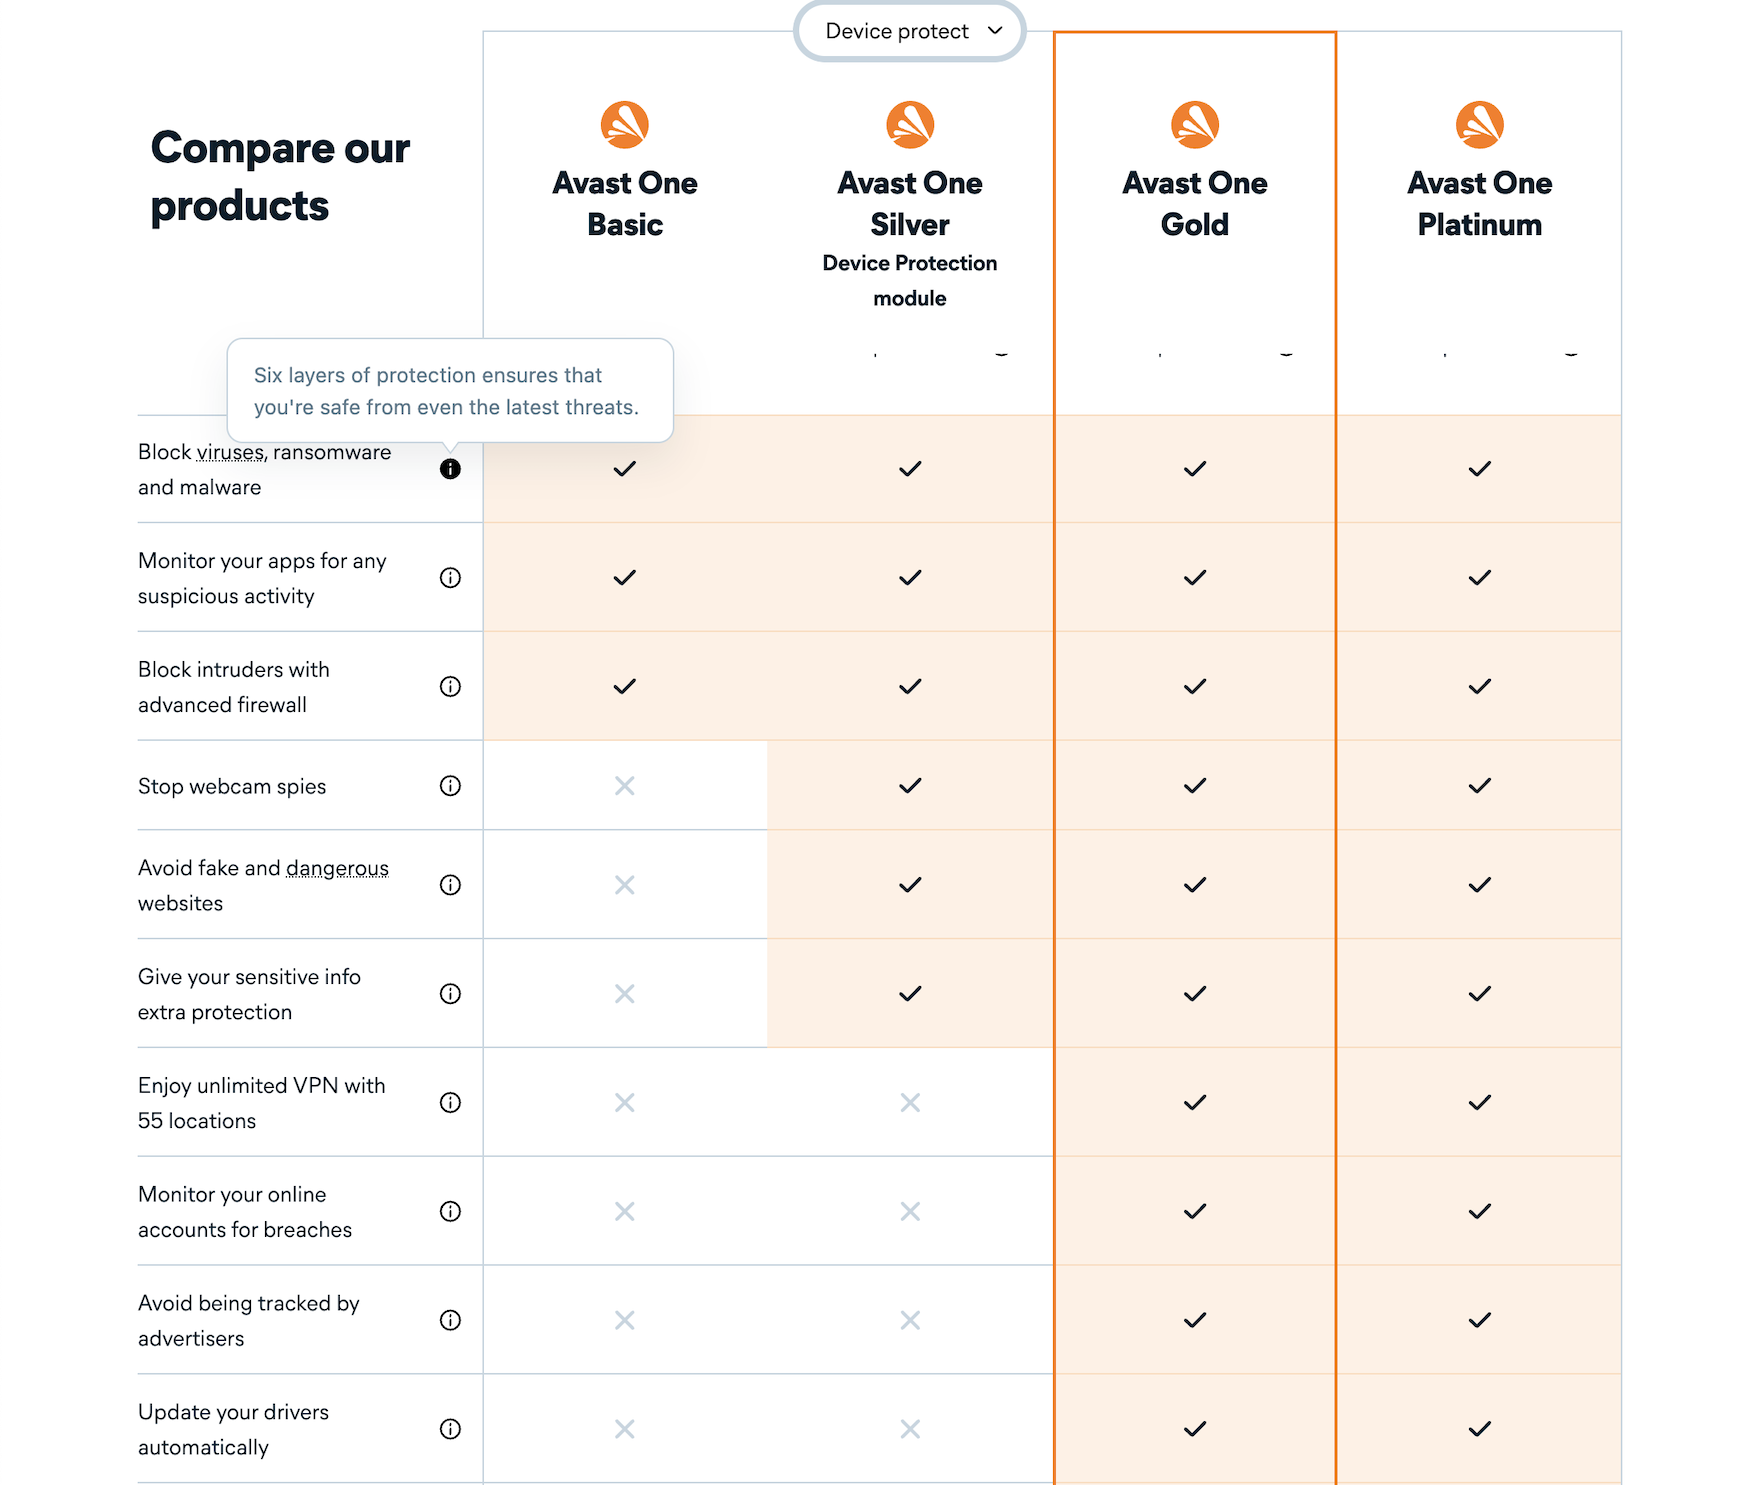Click info icon beside Block intruders firewall
The width and height of the screenshot is (1760, 1485).
point(450,687)
